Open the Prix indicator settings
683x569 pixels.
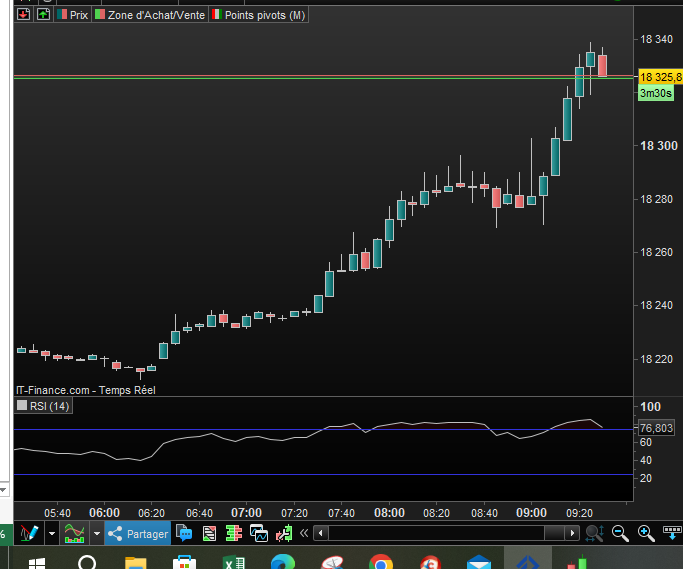73,15
